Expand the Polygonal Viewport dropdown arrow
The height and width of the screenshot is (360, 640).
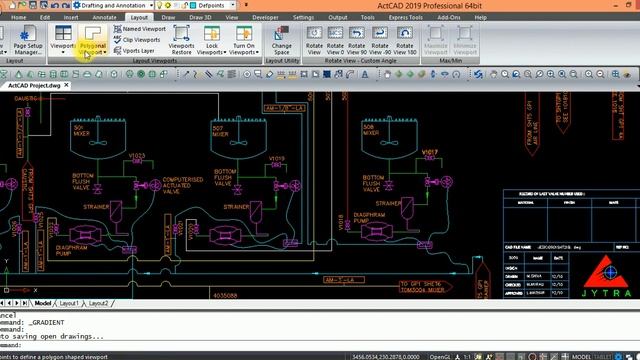coord(105,52)
